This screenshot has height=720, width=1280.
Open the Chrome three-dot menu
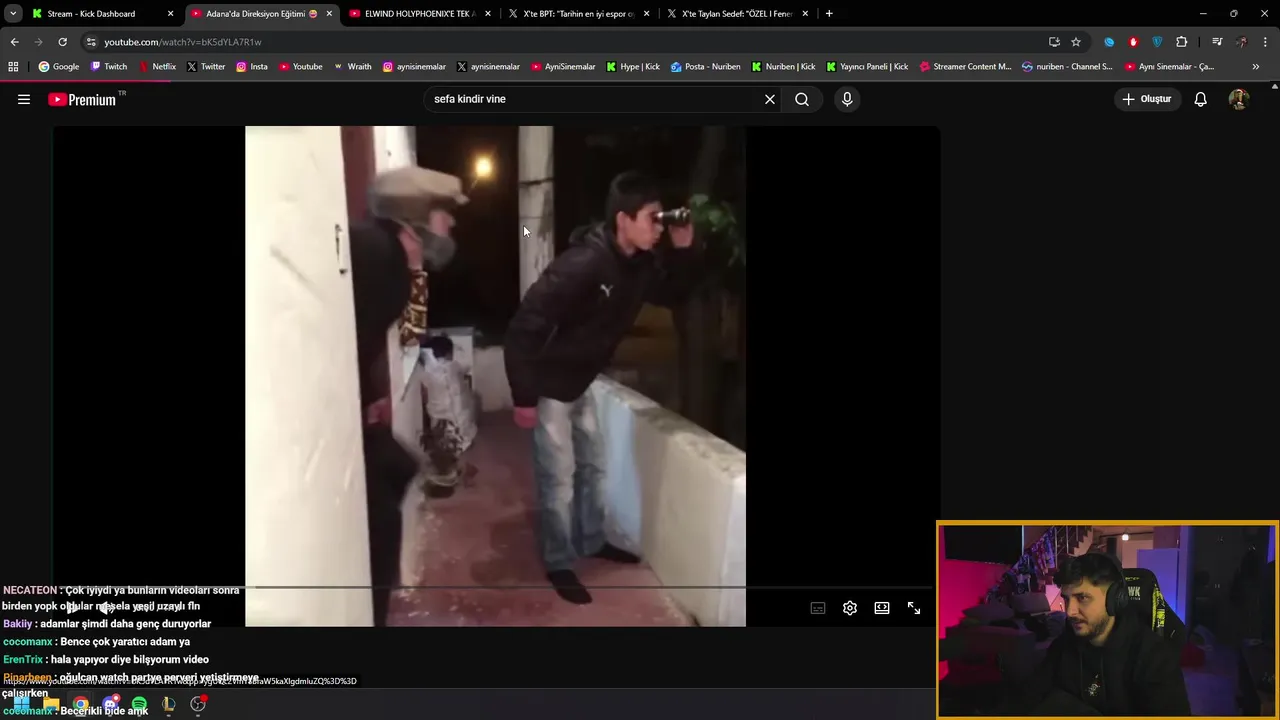1266,42
